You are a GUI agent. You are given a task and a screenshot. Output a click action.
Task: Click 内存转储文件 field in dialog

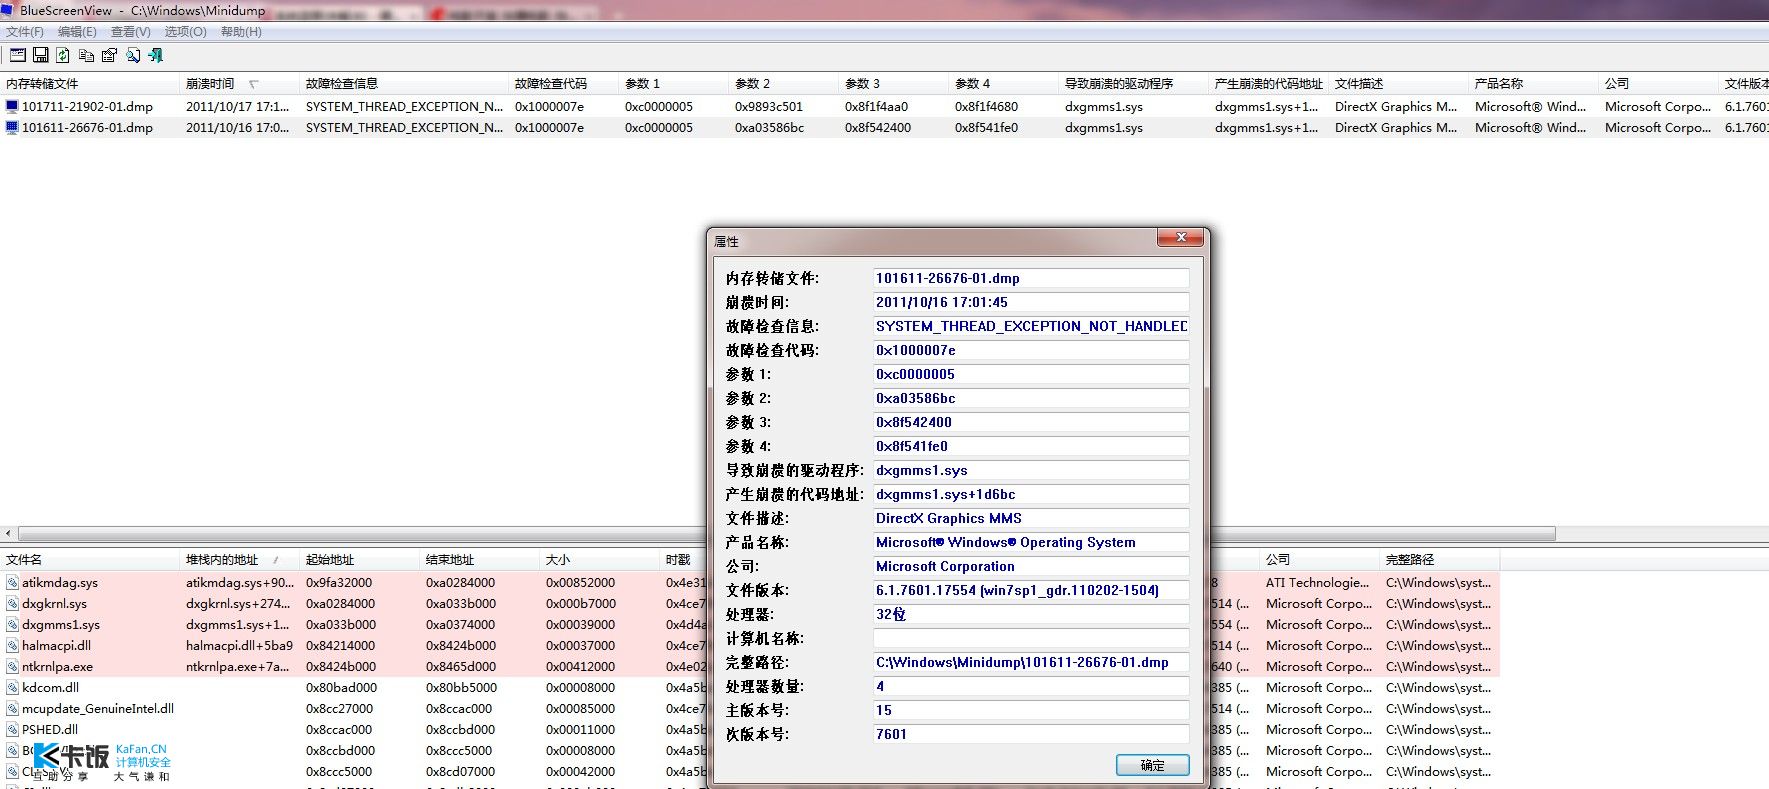pos(1031,278)
